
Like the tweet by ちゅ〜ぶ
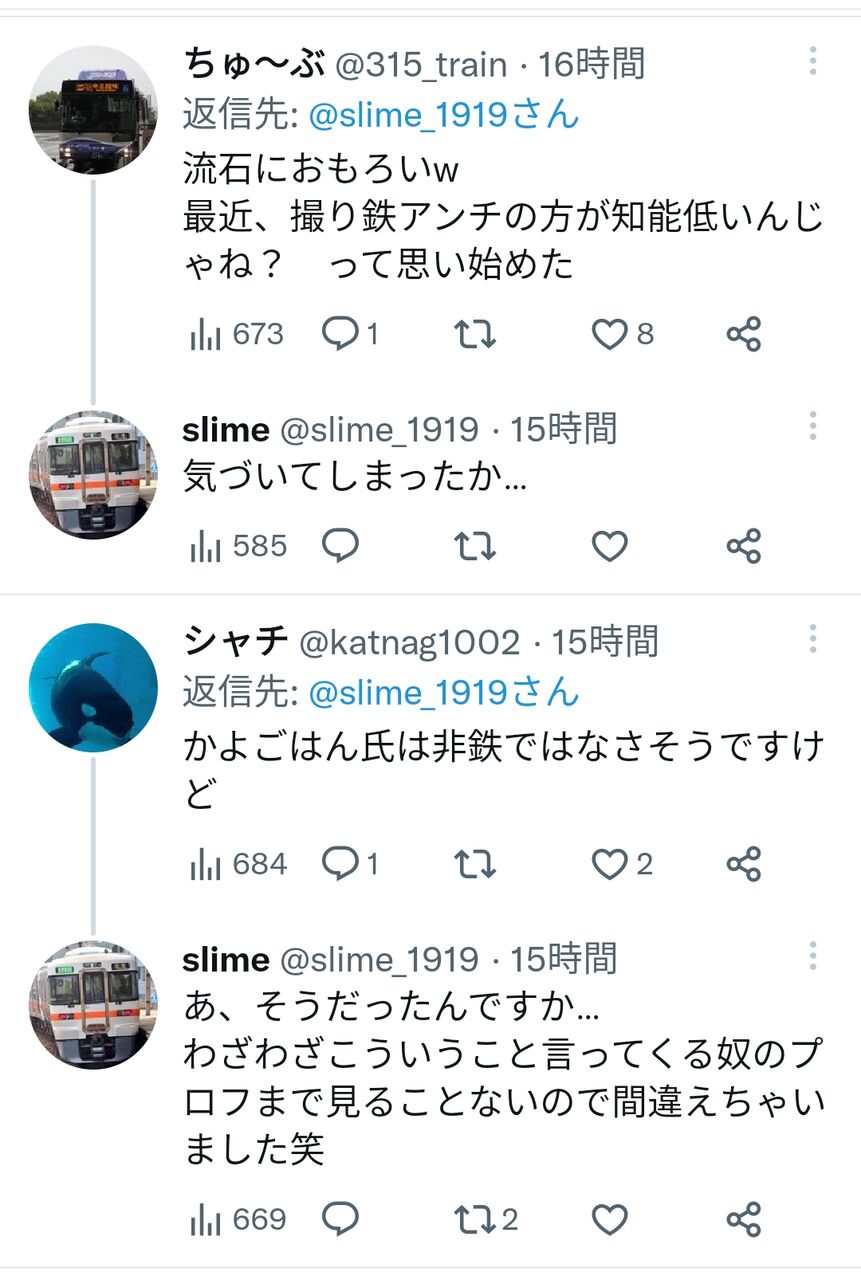tap(610, 334)
